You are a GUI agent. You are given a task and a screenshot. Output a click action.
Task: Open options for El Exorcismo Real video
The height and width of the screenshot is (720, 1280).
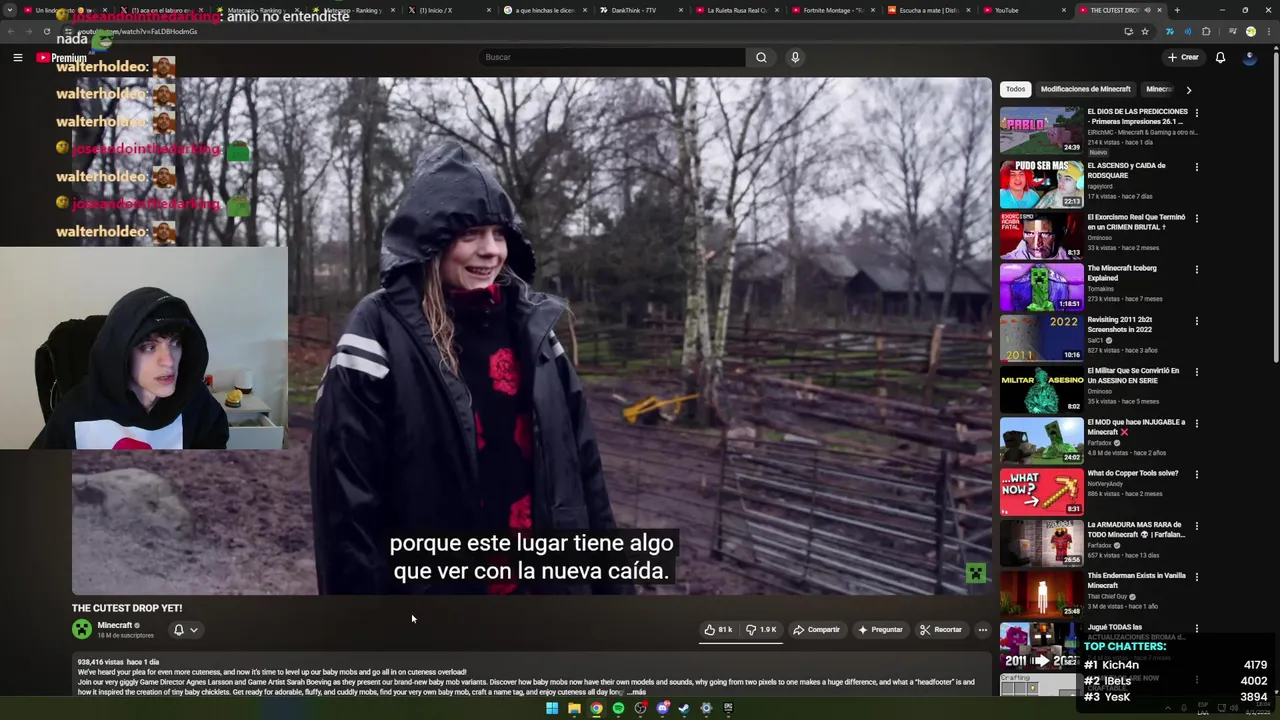(x=1196, y=218)
